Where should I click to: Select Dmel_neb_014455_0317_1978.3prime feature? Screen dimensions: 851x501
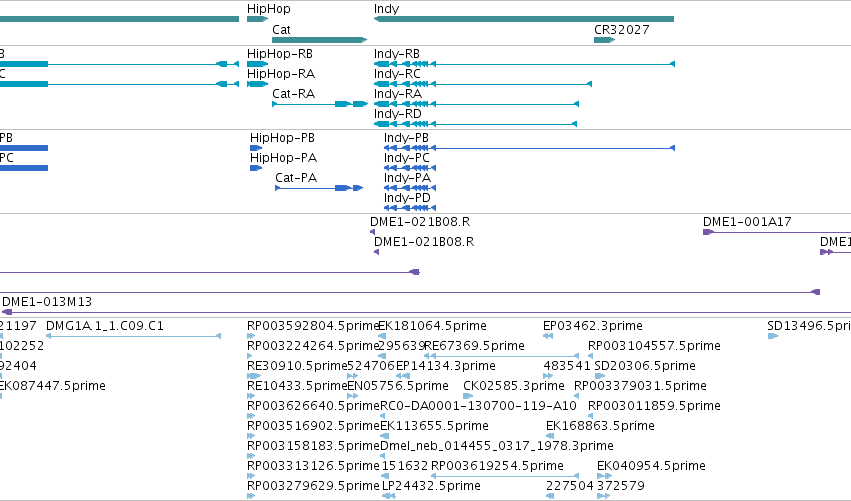(x=497, y=446)
